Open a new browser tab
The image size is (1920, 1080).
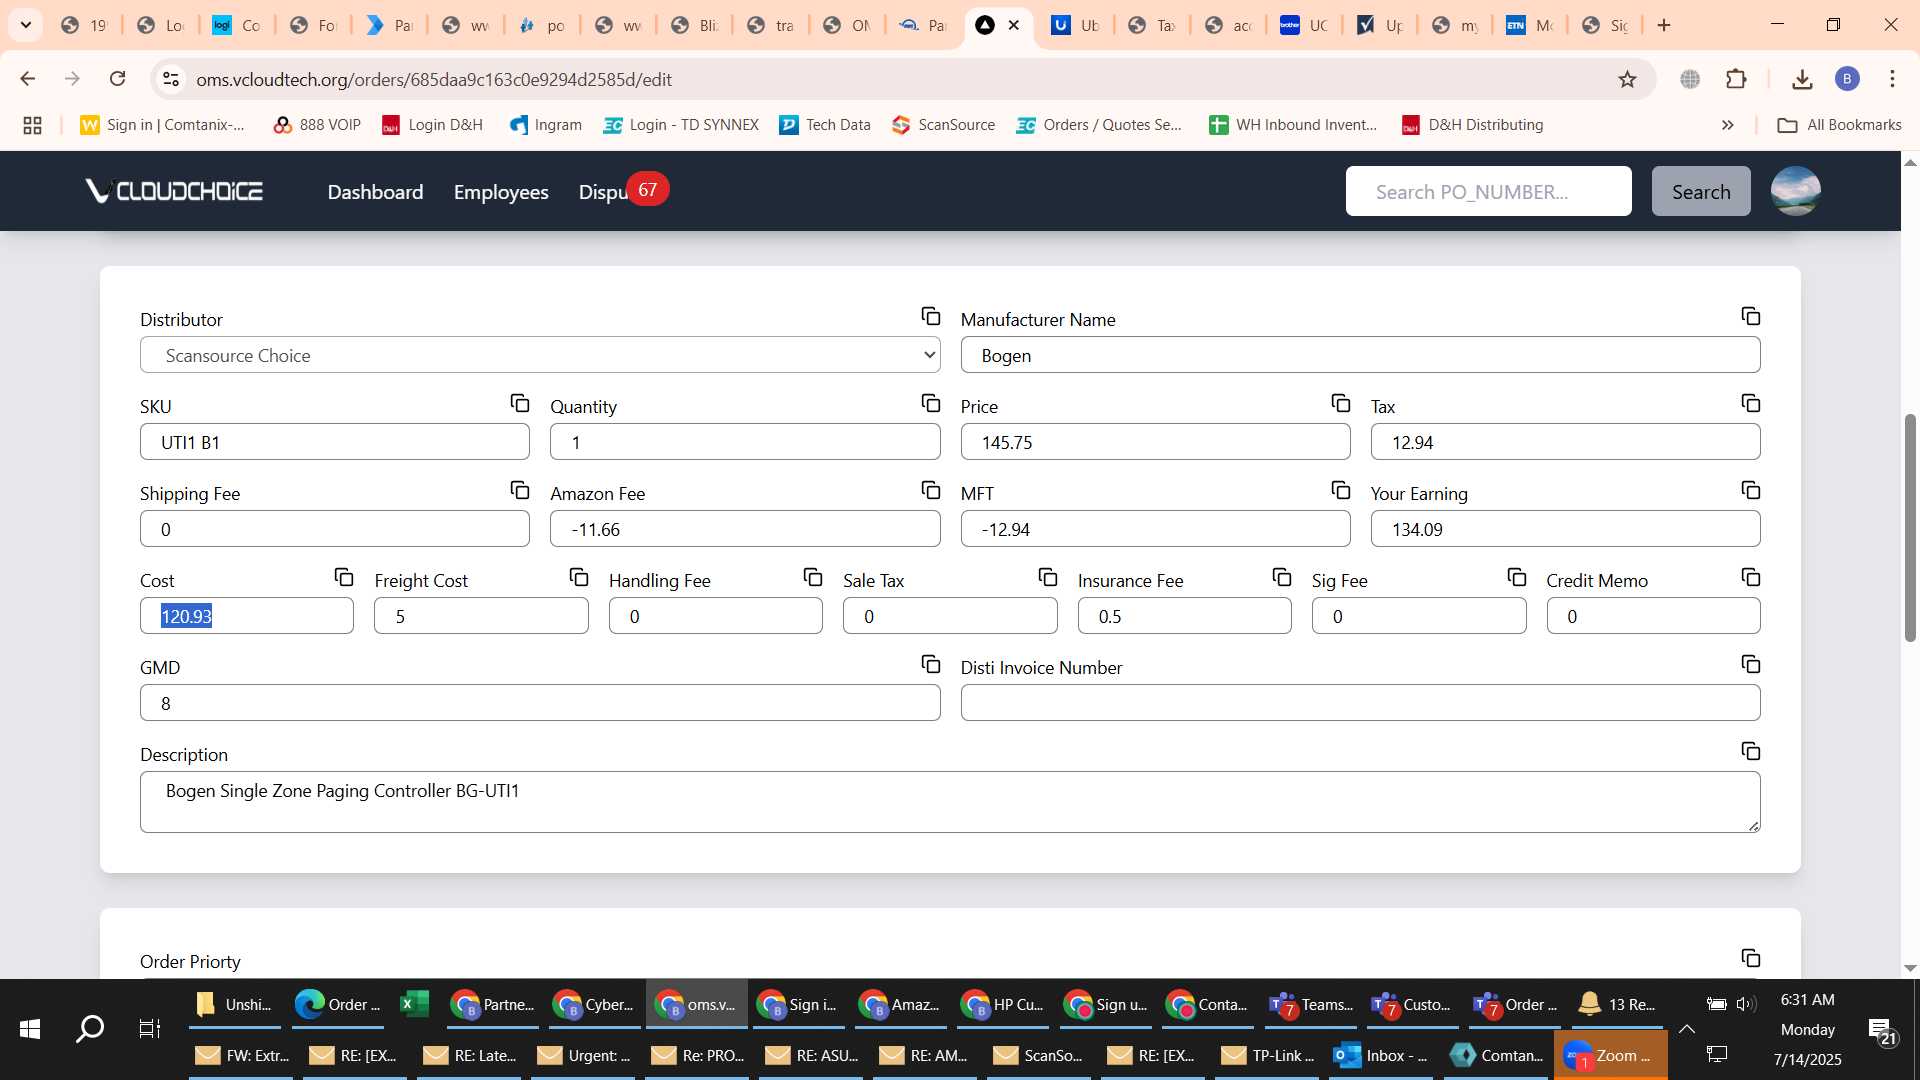click(1664, 25)
